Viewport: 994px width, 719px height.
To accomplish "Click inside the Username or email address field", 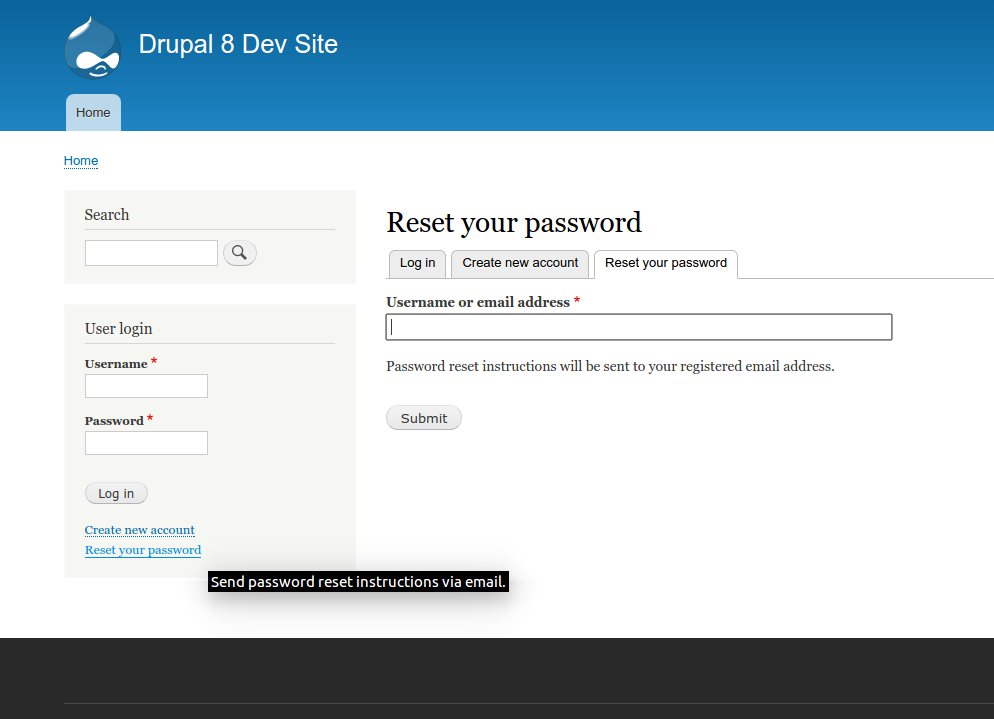I will [638, 326].
